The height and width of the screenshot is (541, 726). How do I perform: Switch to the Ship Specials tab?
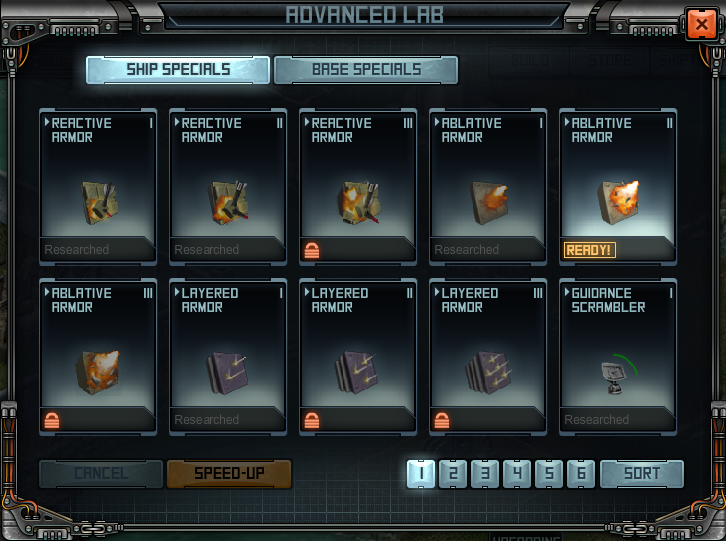pos(178,70)
